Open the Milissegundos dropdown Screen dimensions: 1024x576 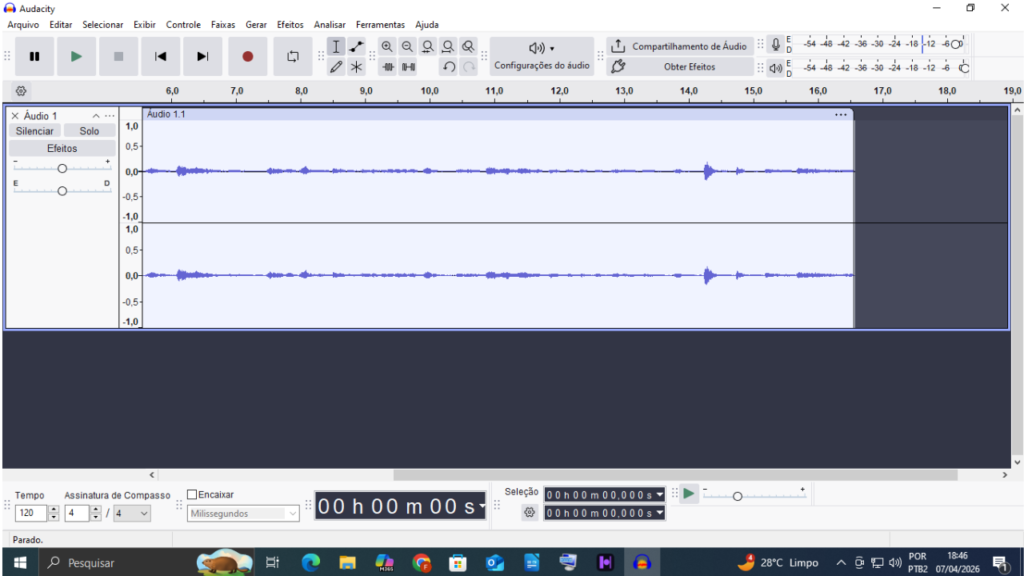coord(242,513)
